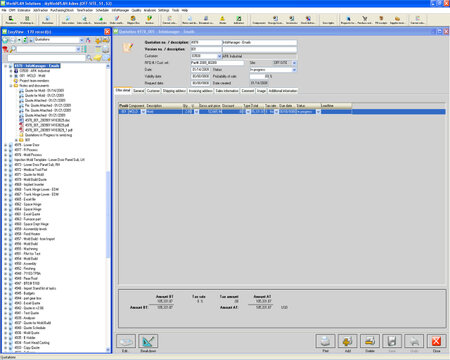Switch to the Shipping address tab
Screen dimensions: 450x360
pyautogui.click(x=174, y=91)
